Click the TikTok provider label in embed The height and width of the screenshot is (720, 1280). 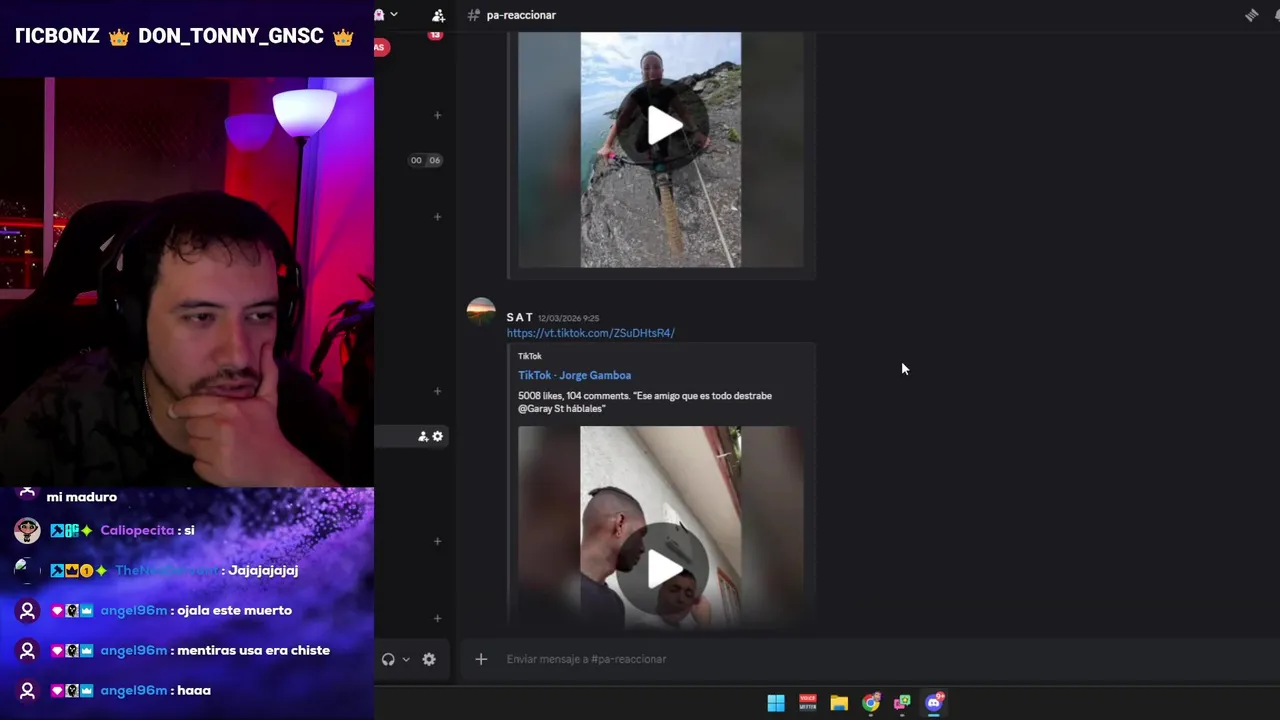(x=530, y=356)
